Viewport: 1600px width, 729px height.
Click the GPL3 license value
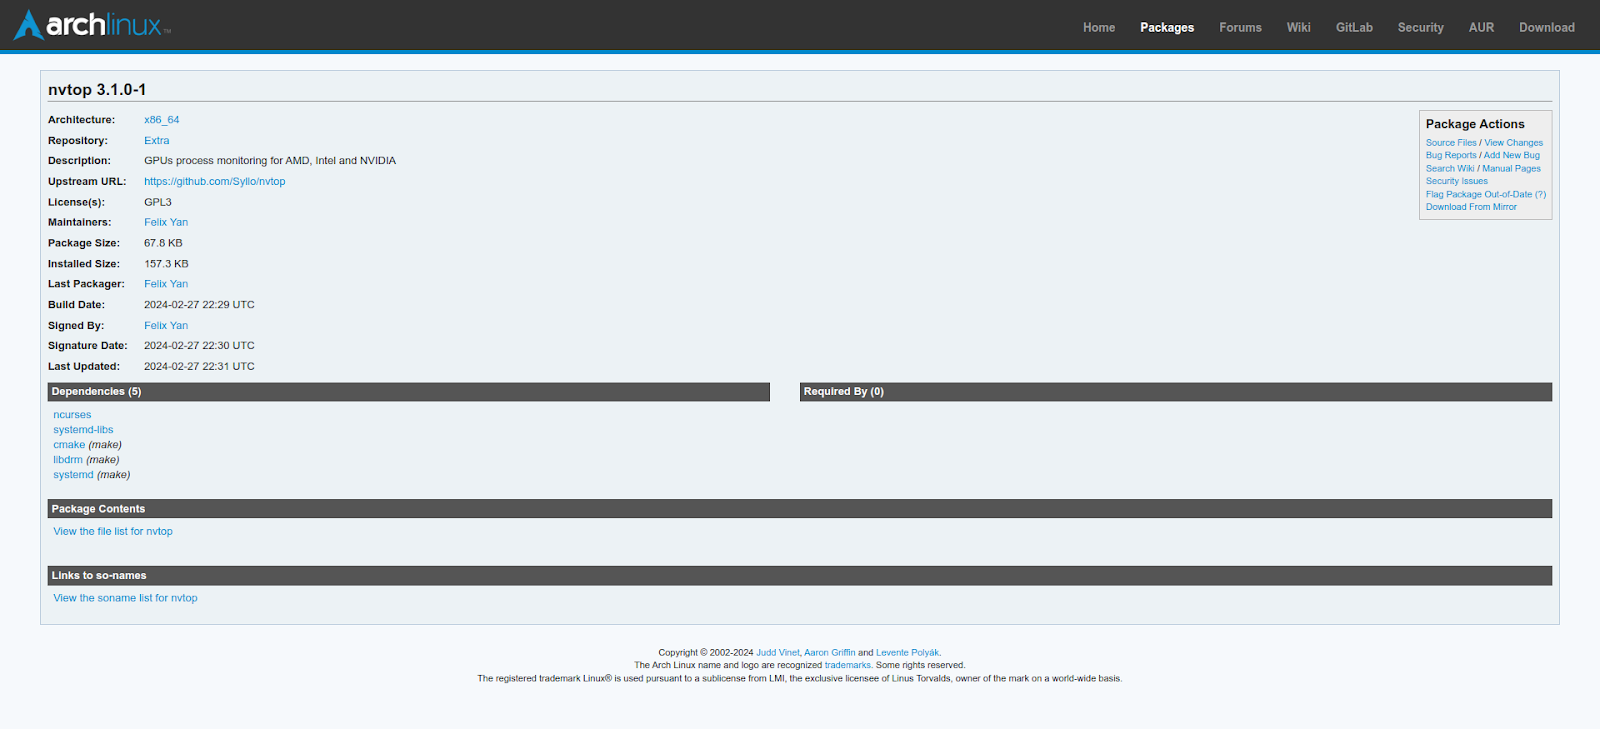click(x=158, y=203)
